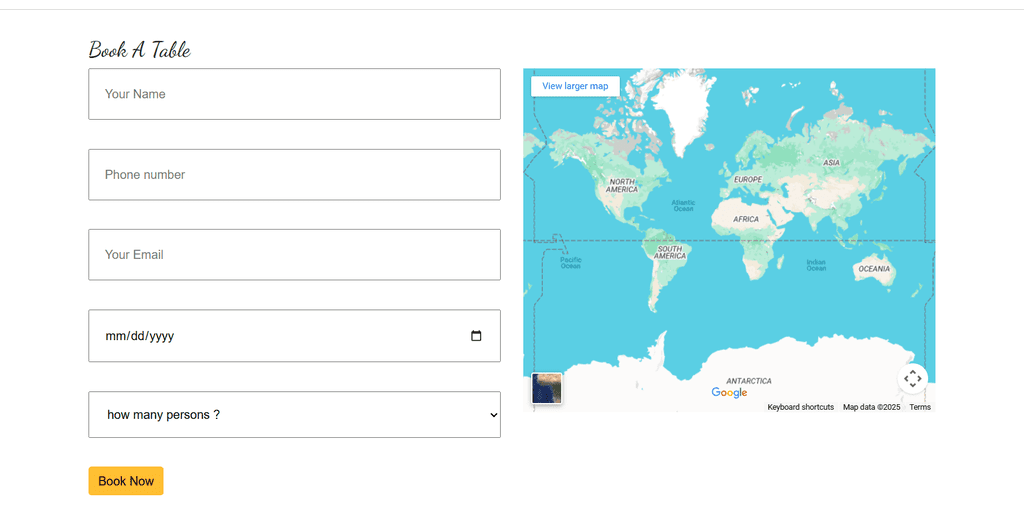This screenshot has width=1024, height=516.
Task: Click the South America map label
Action: point(670,252)
